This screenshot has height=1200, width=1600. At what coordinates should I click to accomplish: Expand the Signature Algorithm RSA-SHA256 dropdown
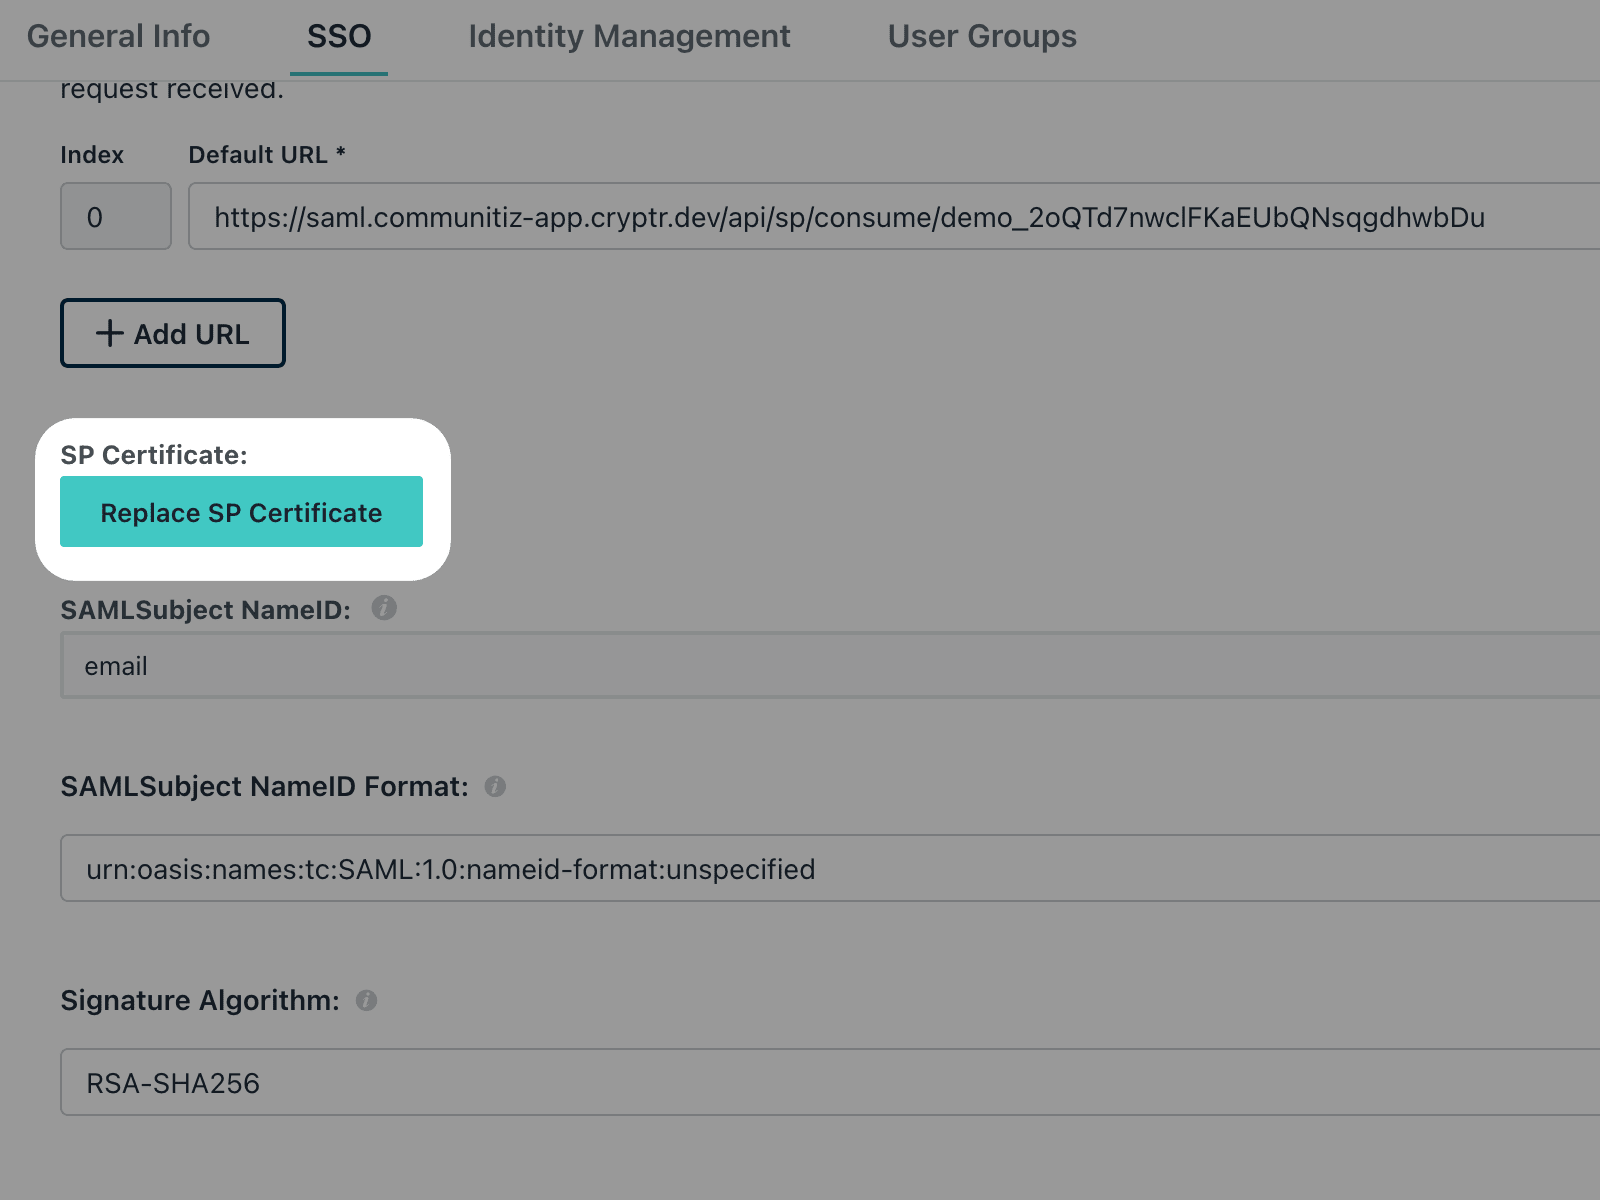coord(830,1083)
